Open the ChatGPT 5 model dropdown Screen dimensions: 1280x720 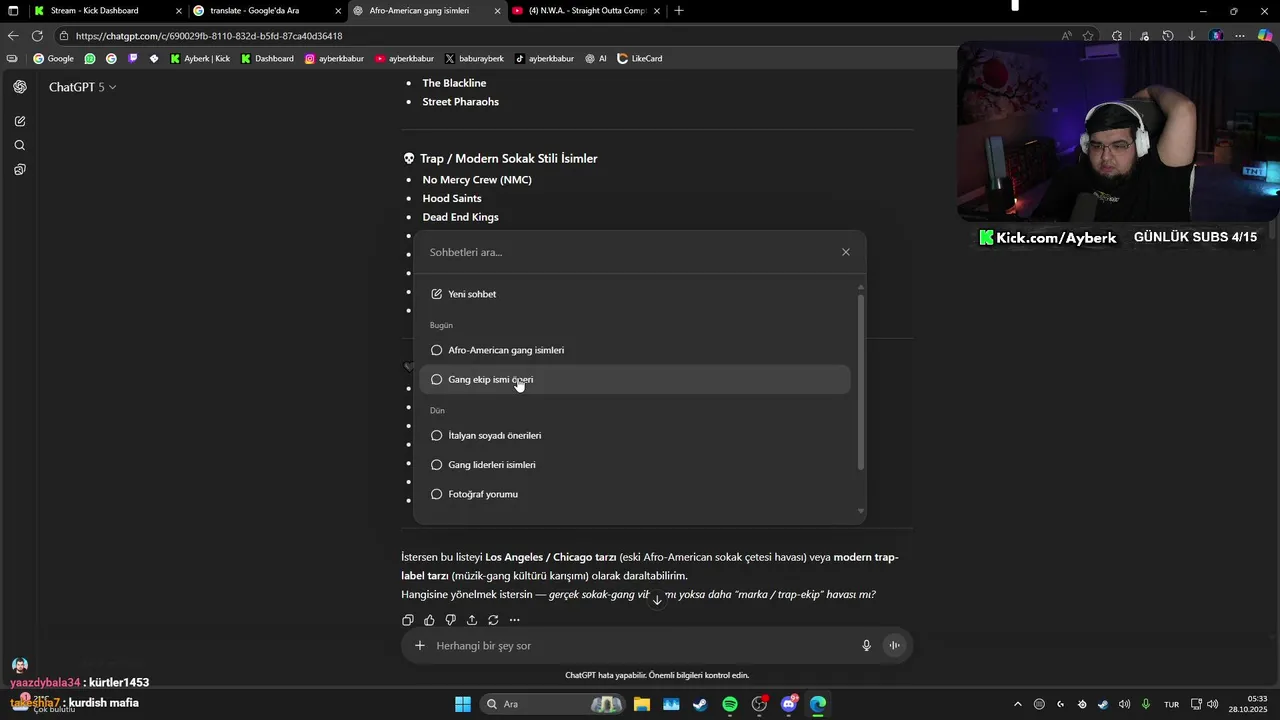tap(82, 87)
